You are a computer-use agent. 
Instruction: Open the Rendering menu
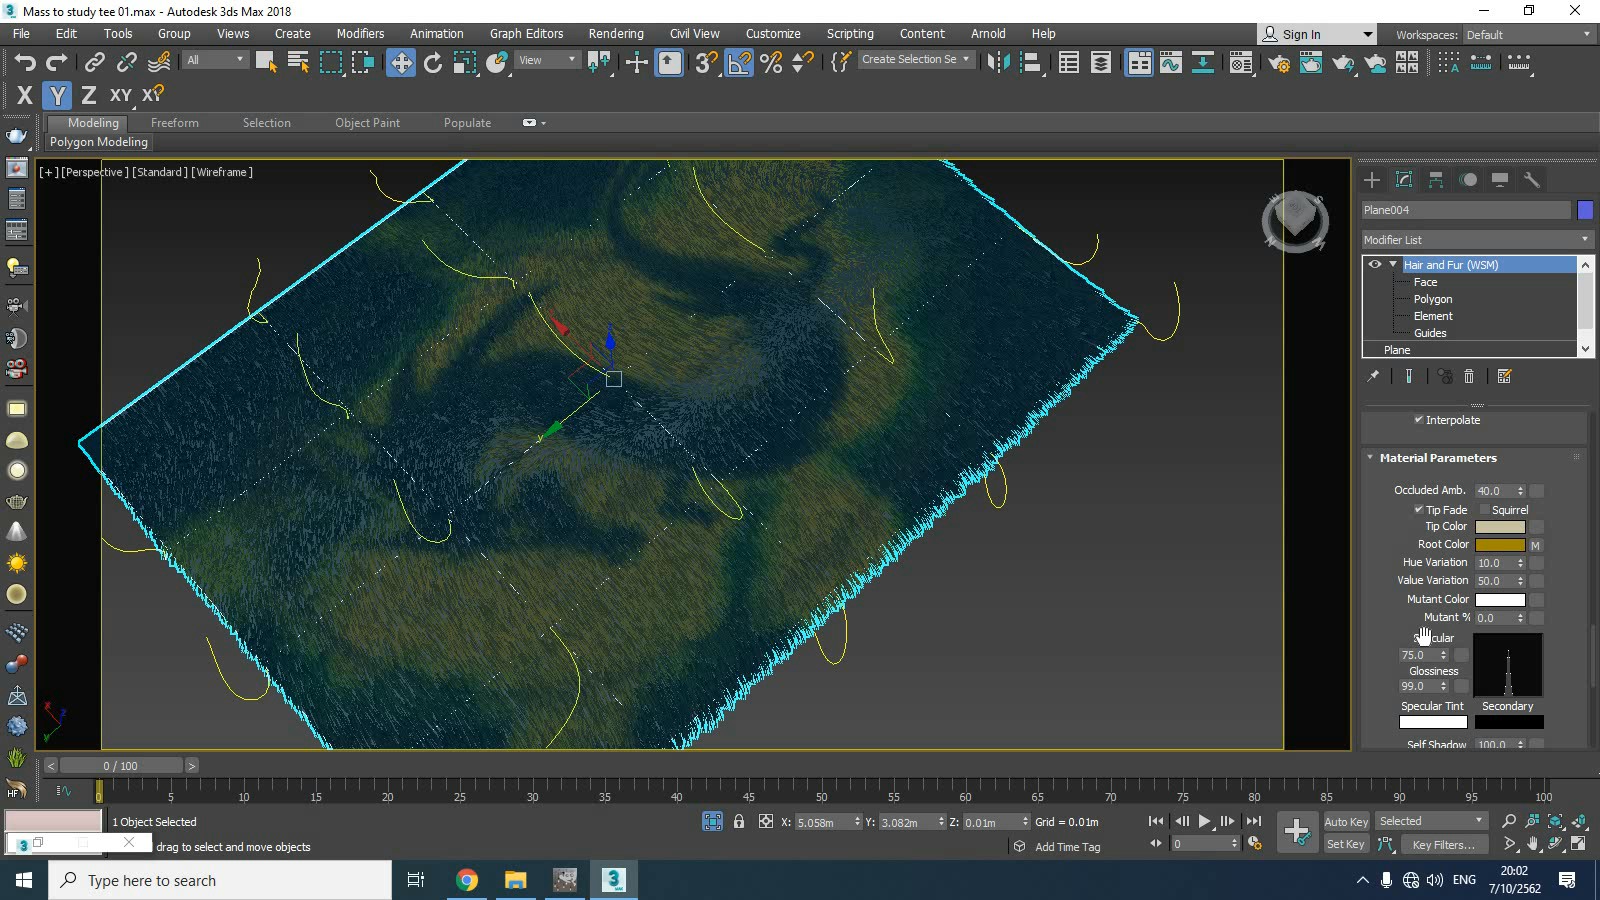616,33
